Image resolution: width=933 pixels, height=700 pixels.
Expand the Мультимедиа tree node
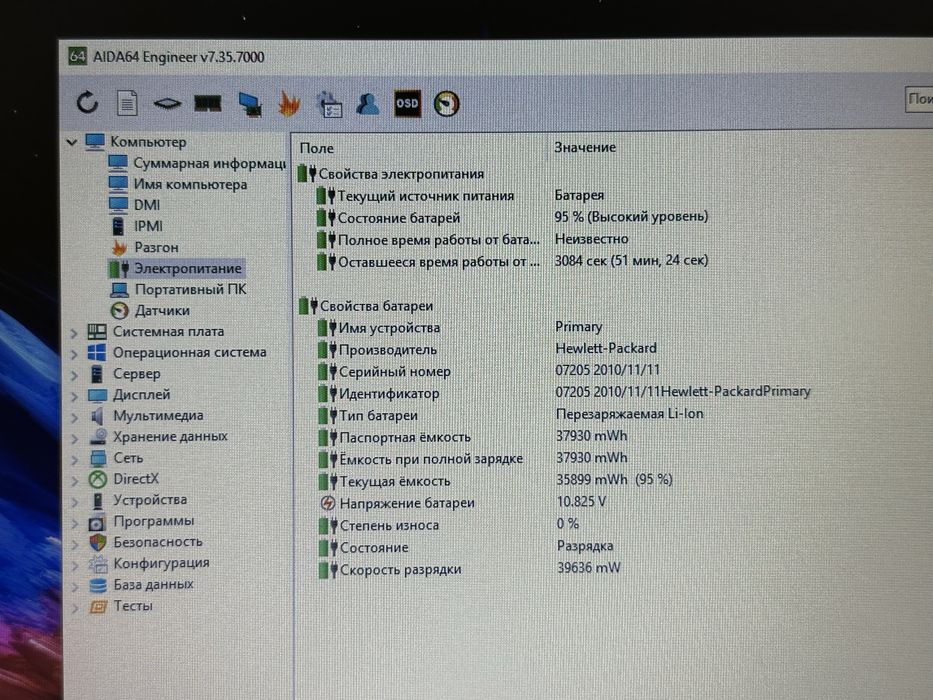[74, 417]
